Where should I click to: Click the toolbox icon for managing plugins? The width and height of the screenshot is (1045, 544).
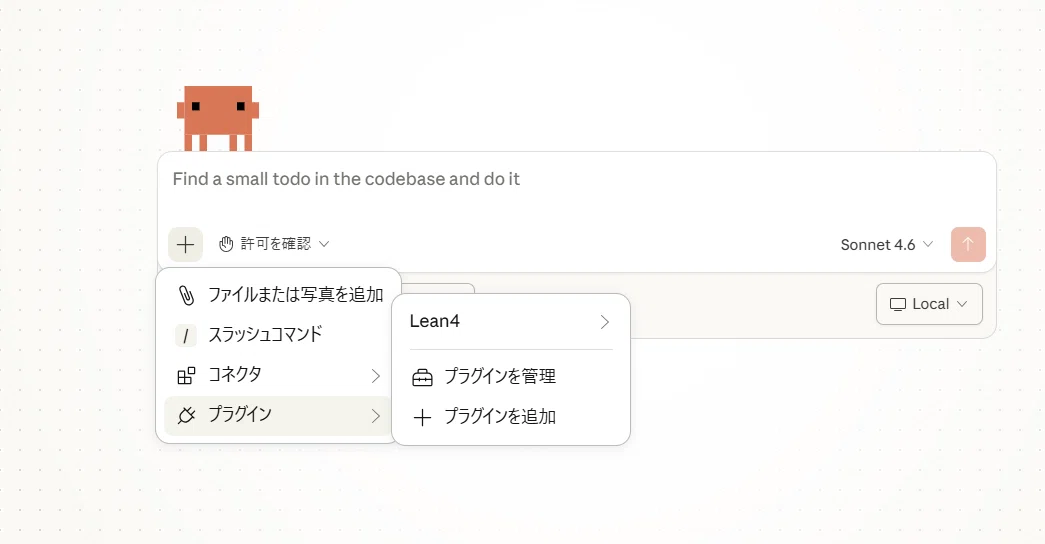pyautogui.click(x=423, y=377)
